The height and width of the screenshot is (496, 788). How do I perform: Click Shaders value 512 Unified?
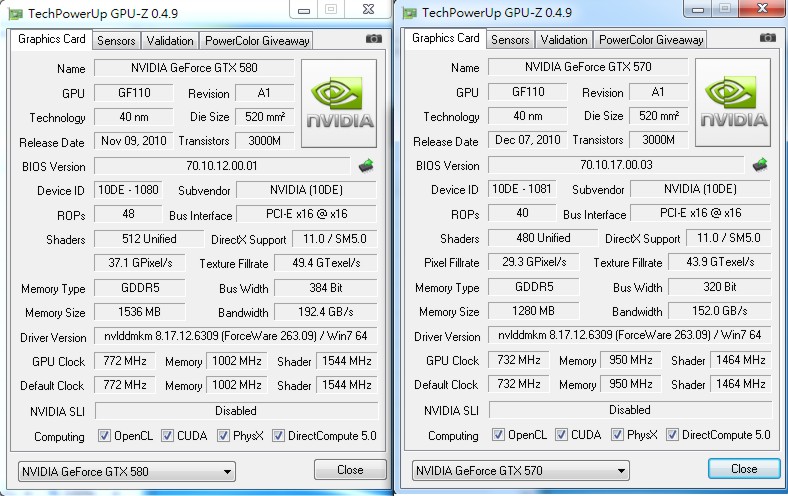[149, 239]
